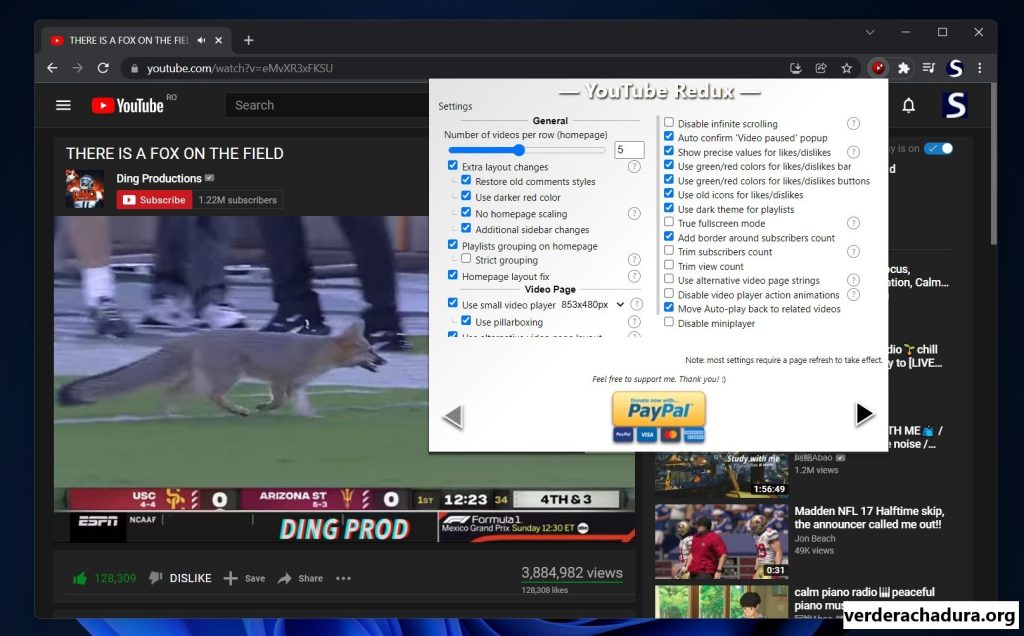Open help for Disable infinite scrolling
This screenshot has width=1024, height=636.
pos(853,123)
